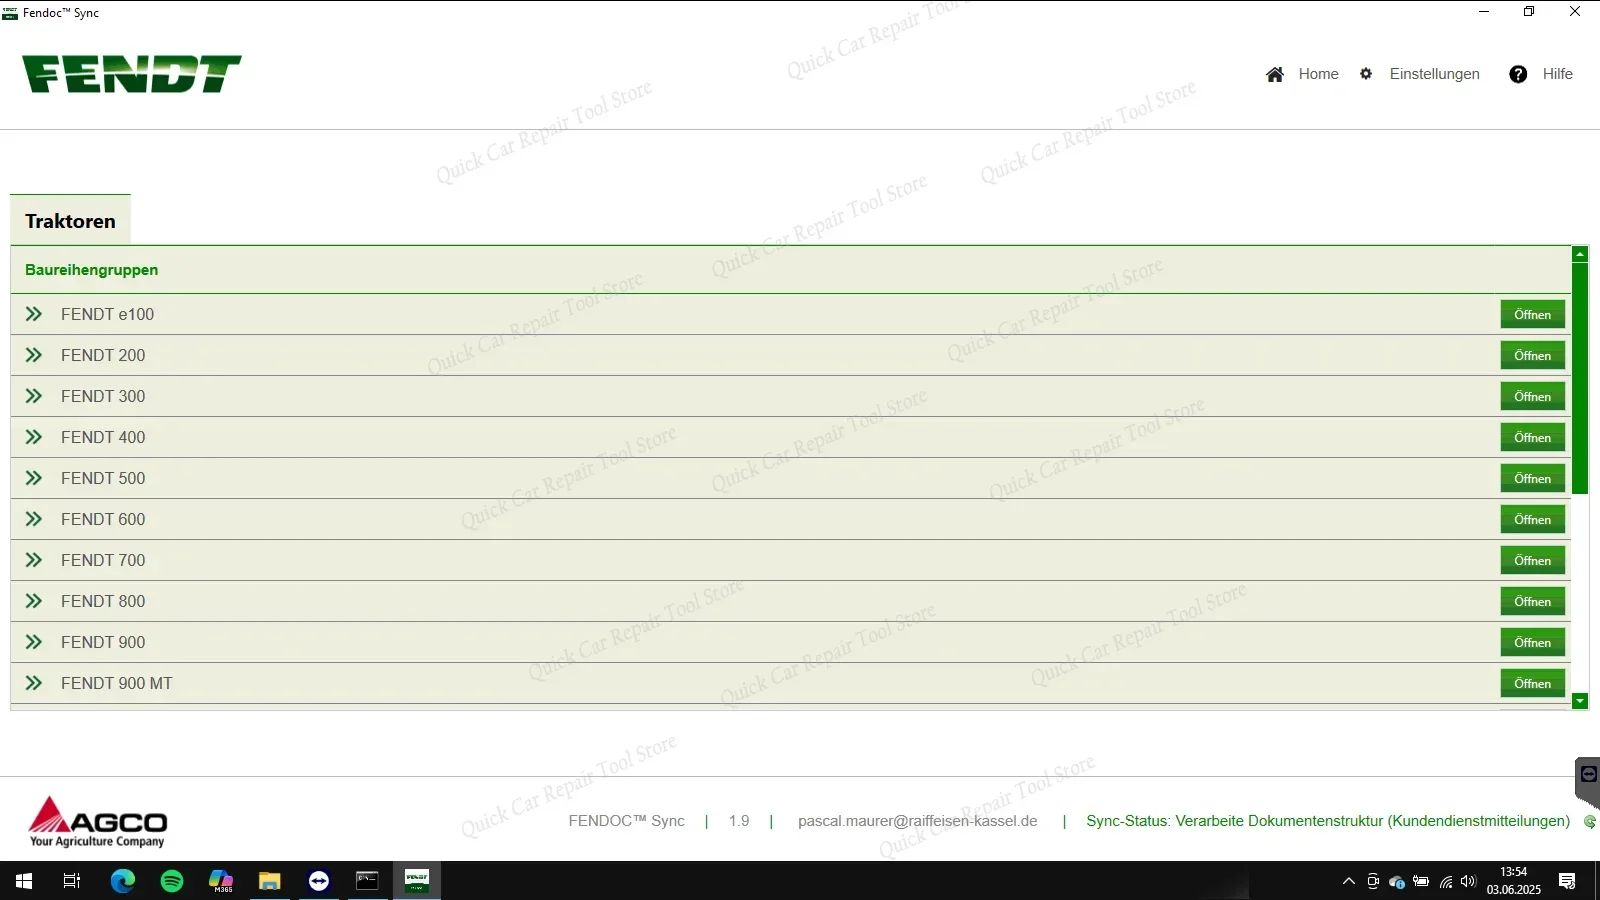The image size is (1600, 900).
Task: Open the FENDT 900 MT series with Öffnen
Action: pyautogui.click(x=1532, y=683)
